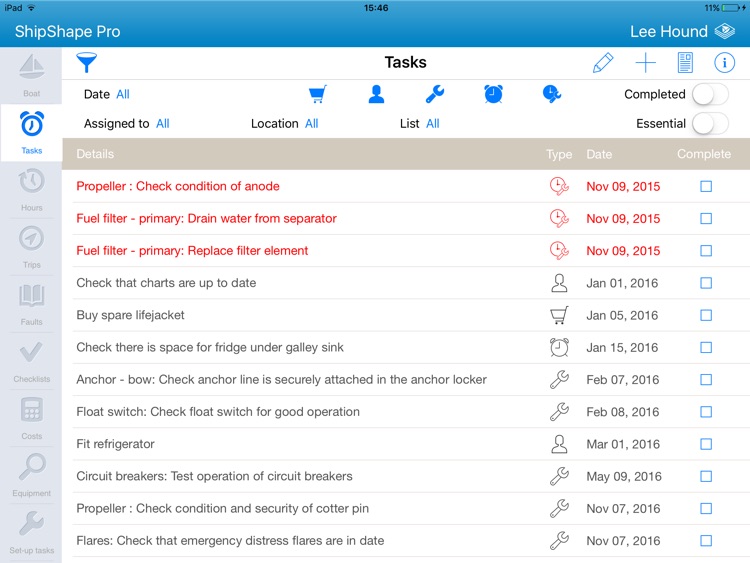This screenshot has width=750, height=563.
Task: Click the Complete column header
Action: 704,154
